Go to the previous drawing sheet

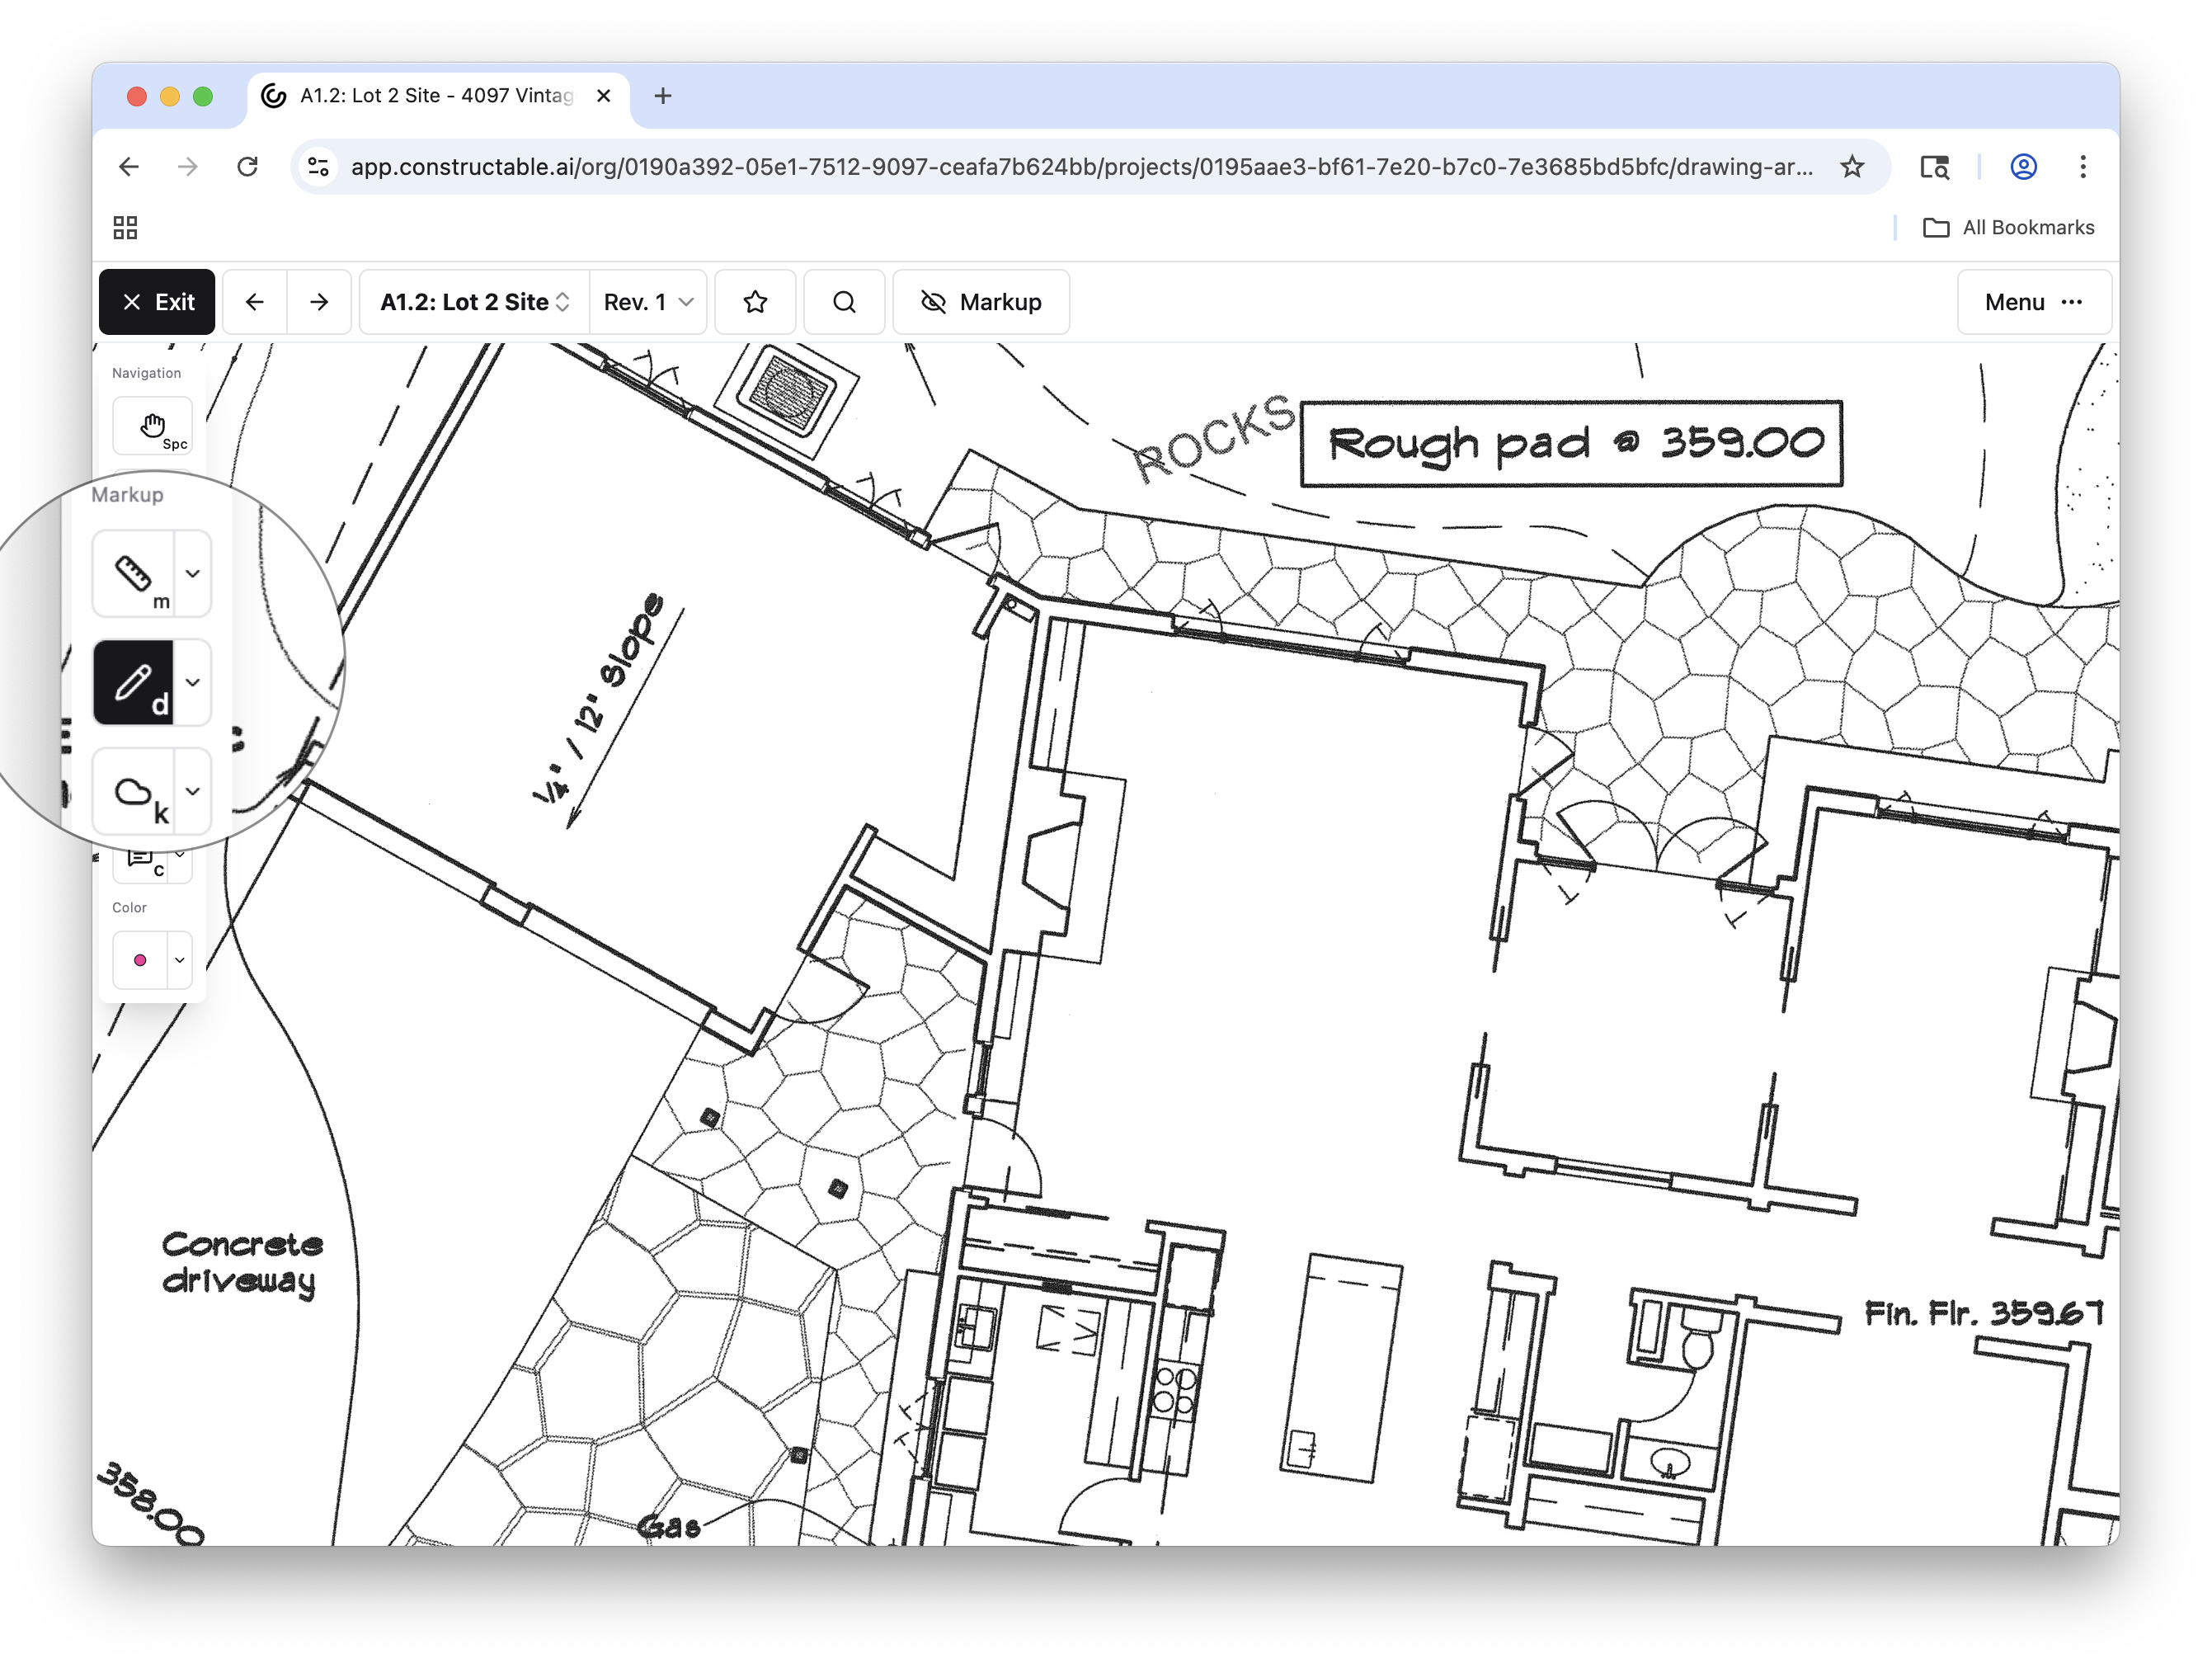click(255, 302)
